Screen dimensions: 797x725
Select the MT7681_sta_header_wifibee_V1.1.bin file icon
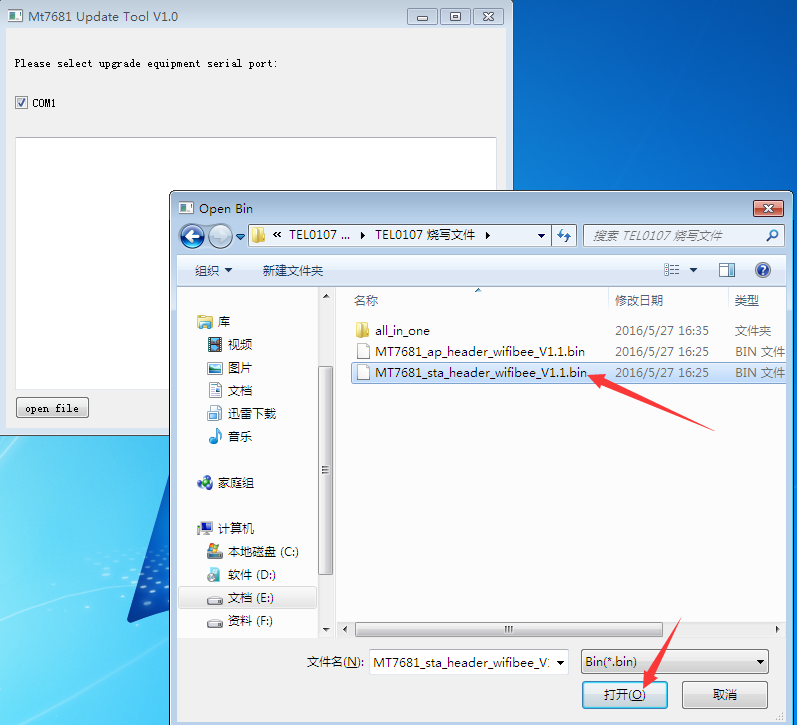[x=363, y=372]
